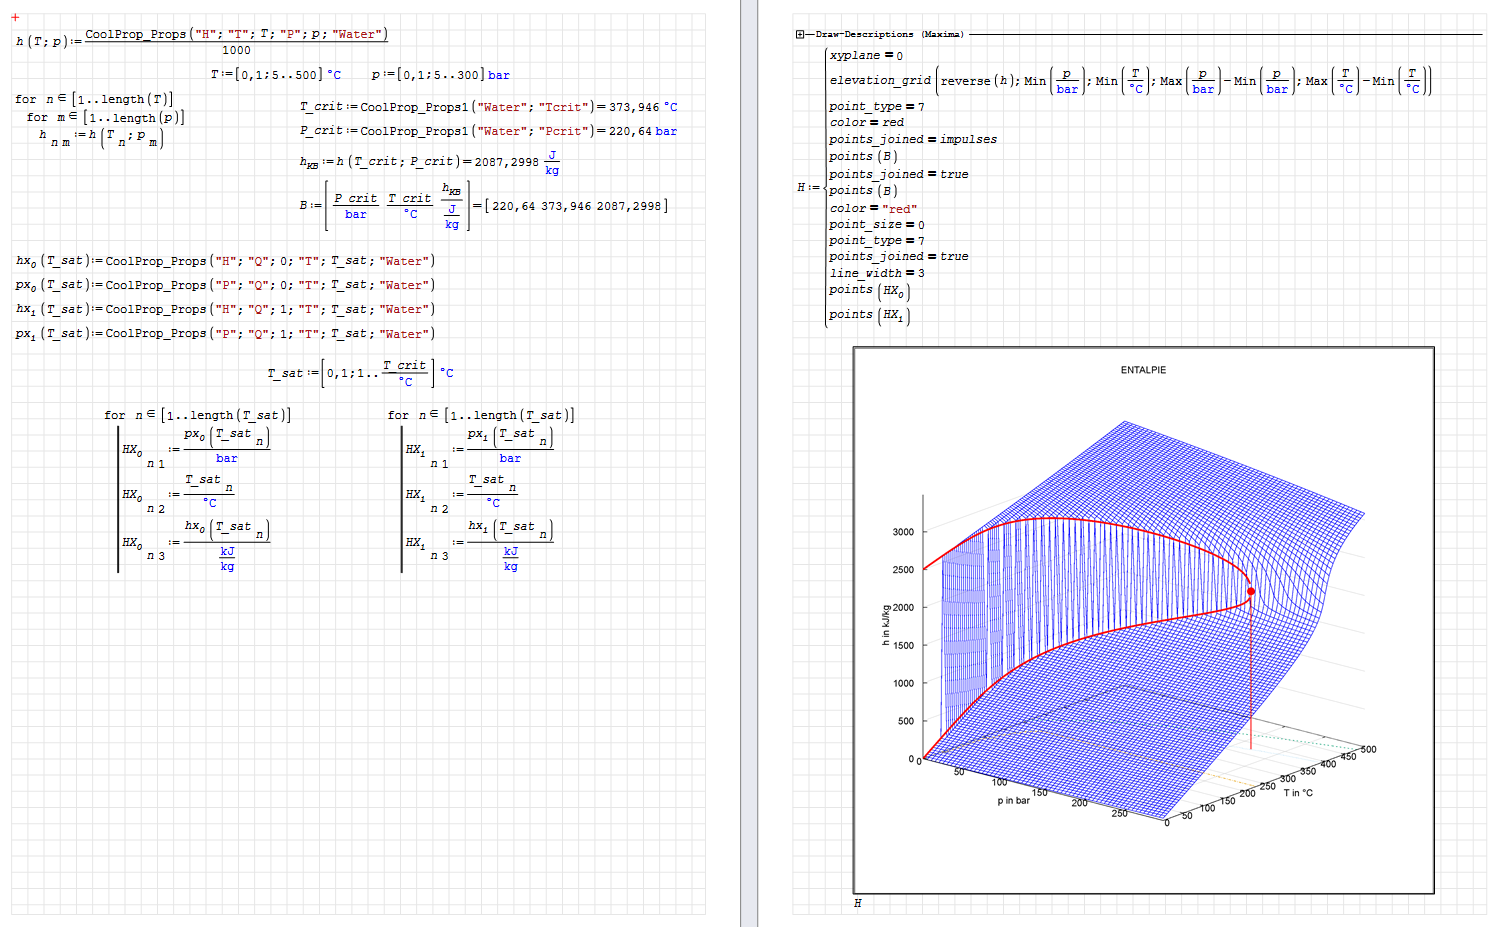Click the red plus insertion cursor
The height and width of the screenshot is (927, 1502).
[x=15, y=17]
